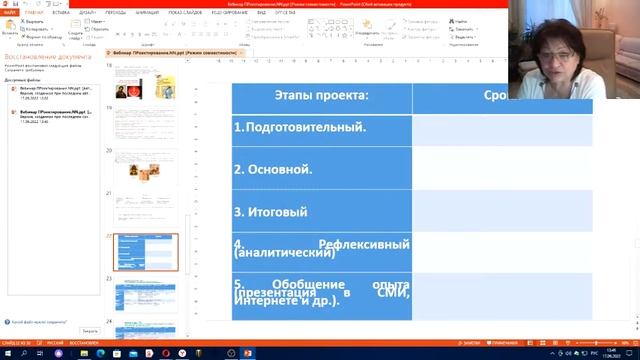Click the Закрыть button in the recovery pane
The width and height of the screenshot is (640, 360).
click(90, 331)
